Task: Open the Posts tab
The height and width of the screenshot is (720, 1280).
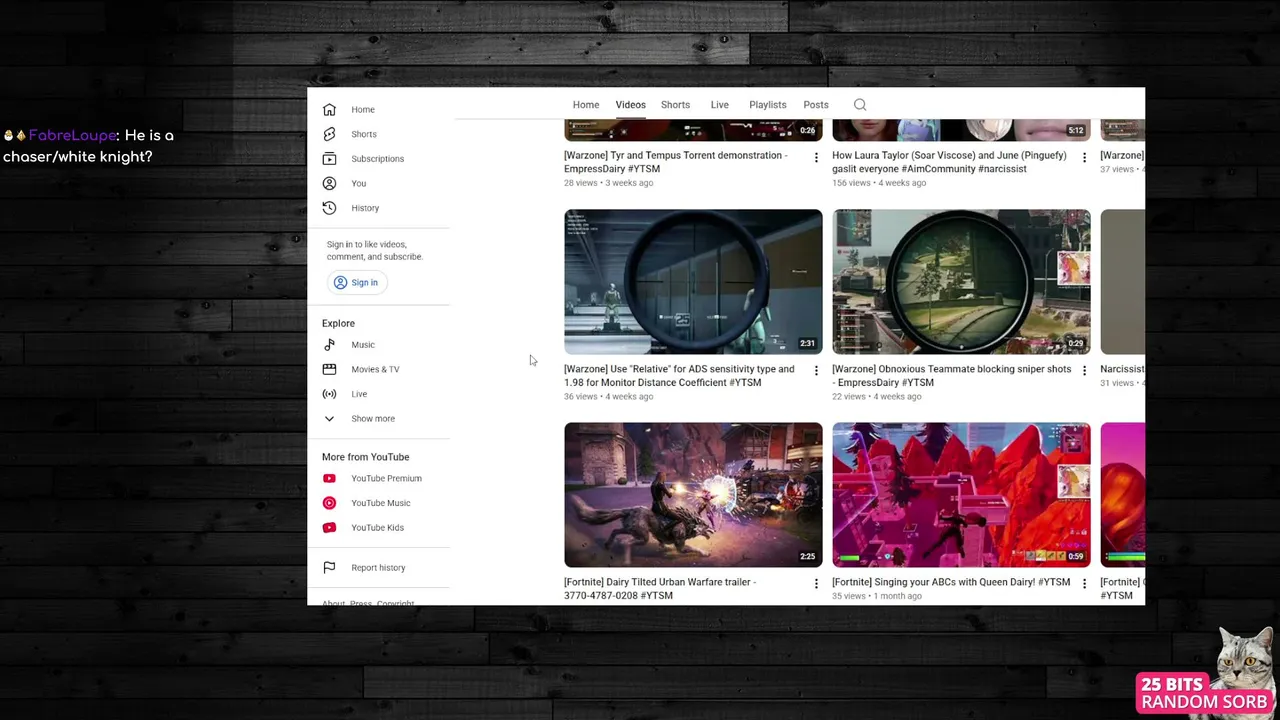Action: click(816, 104)
